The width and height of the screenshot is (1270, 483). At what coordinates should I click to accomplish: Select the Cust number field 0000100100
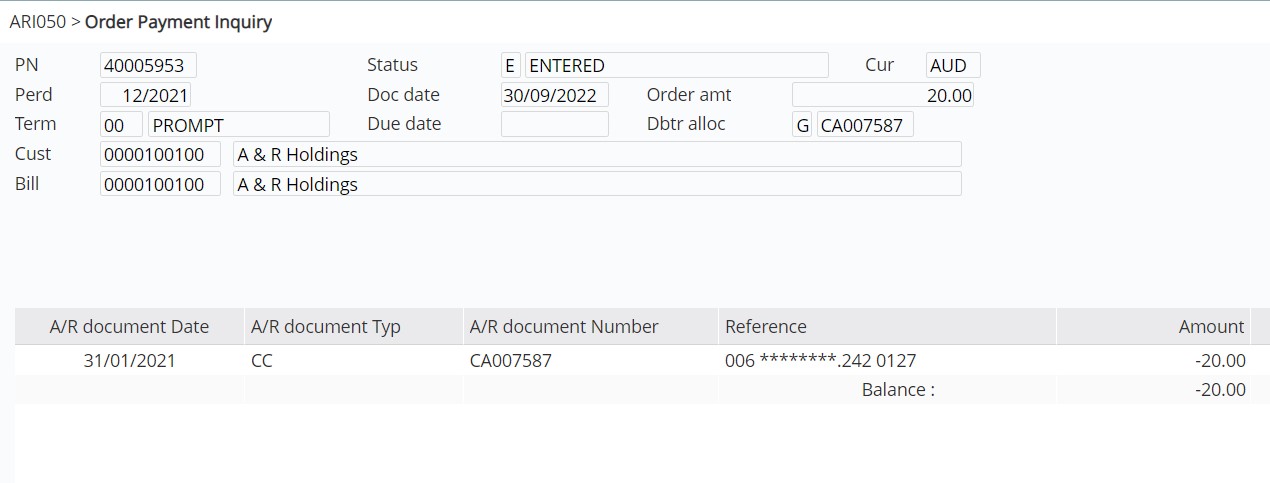(160, 155)
